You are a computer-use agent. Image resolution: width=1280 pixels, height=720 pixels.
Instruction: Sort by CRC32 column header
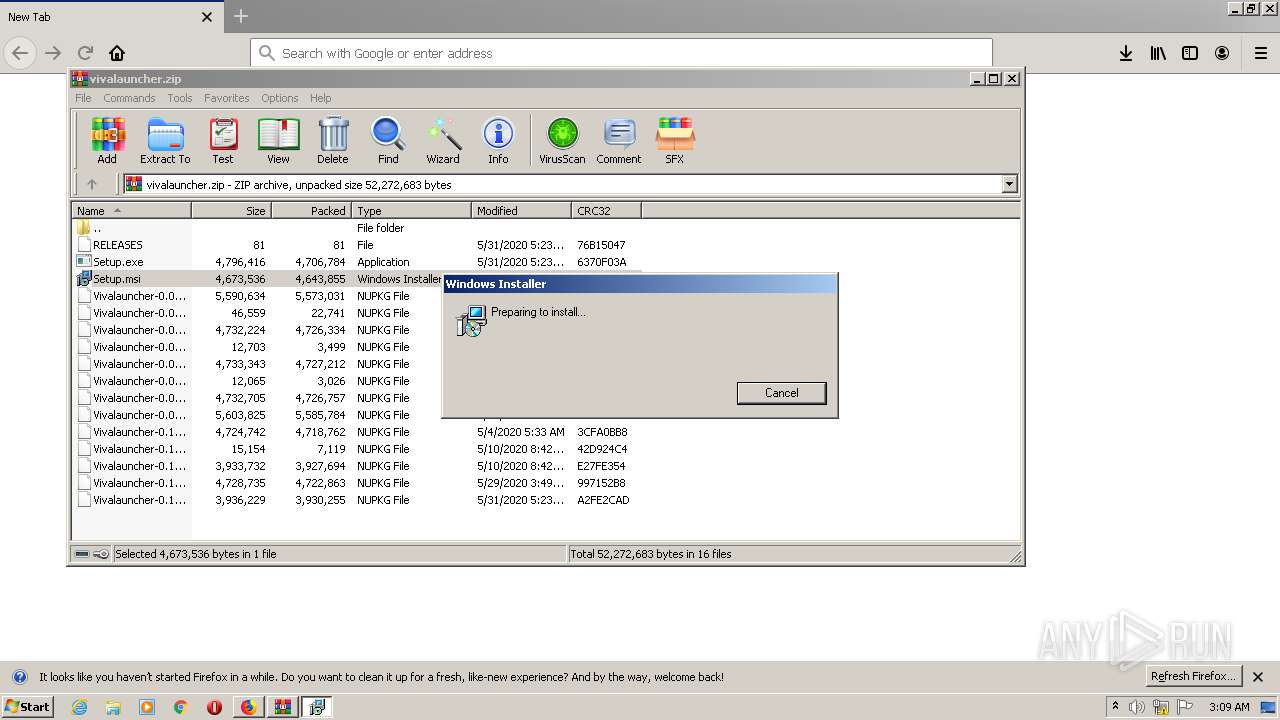(x=606, y=211)
